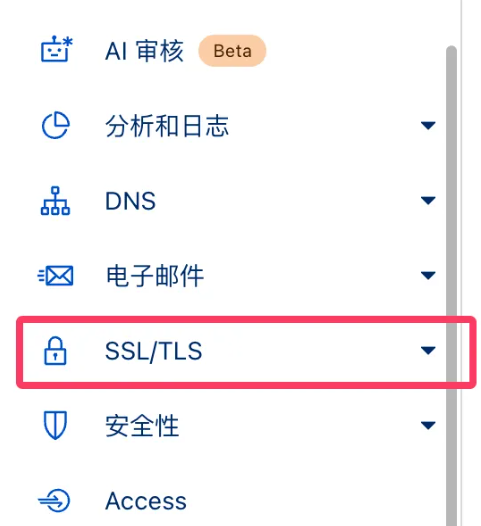Expand the 电子邮件 section arrow
481x526 pixels.
coord(428,275)
